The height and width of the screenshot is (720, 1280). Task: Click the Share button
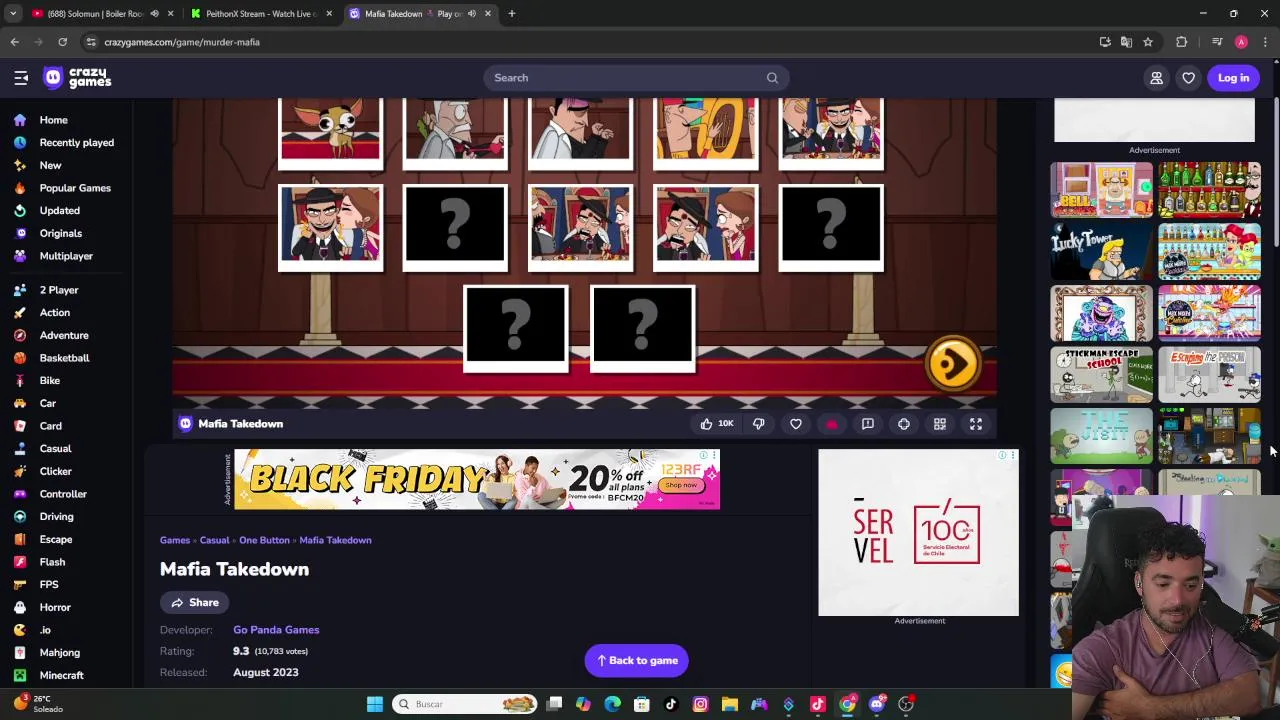point(194,603)
